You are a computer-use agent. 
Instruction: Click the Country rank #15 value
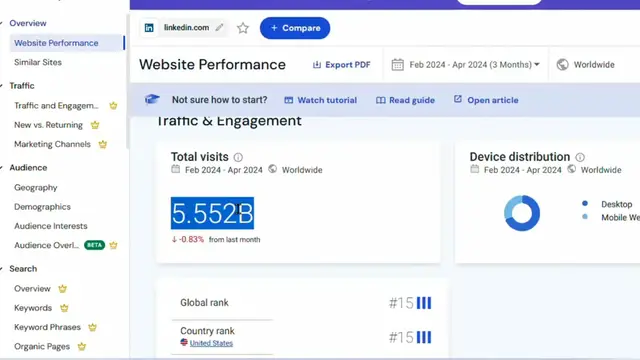401,338
